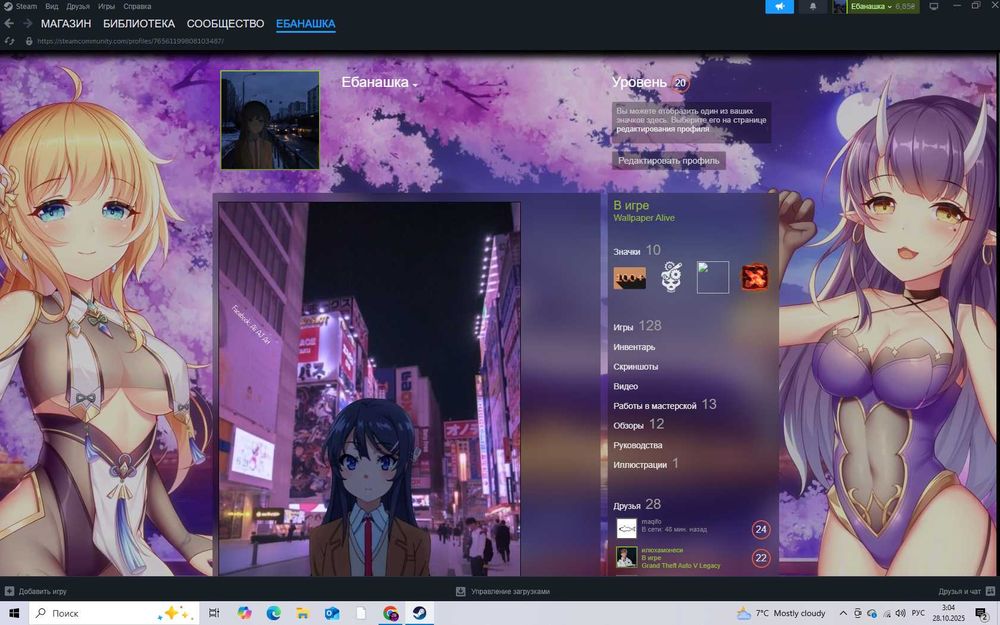Open Steam from the Windows taskbar

point(420,613)
